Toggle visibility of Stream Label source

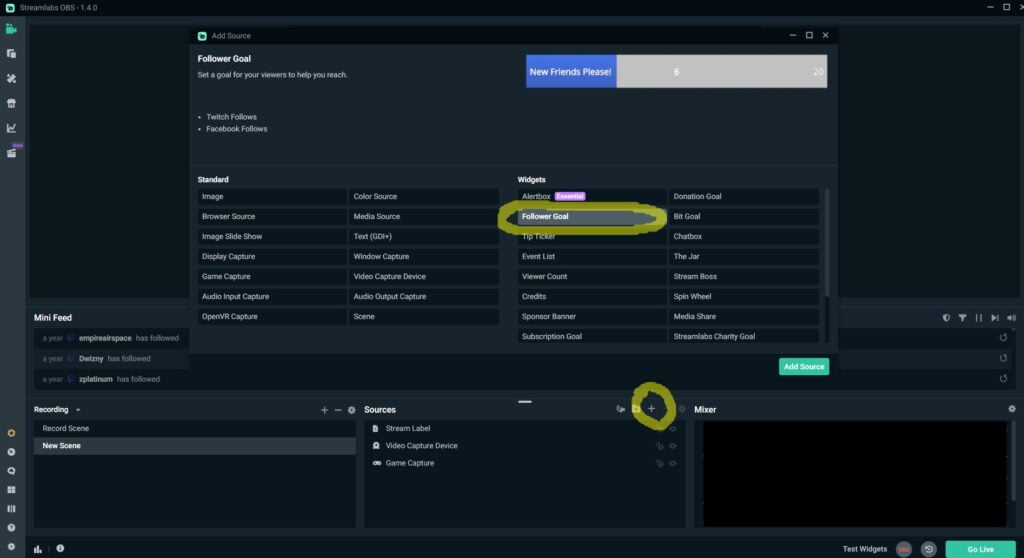673,429
